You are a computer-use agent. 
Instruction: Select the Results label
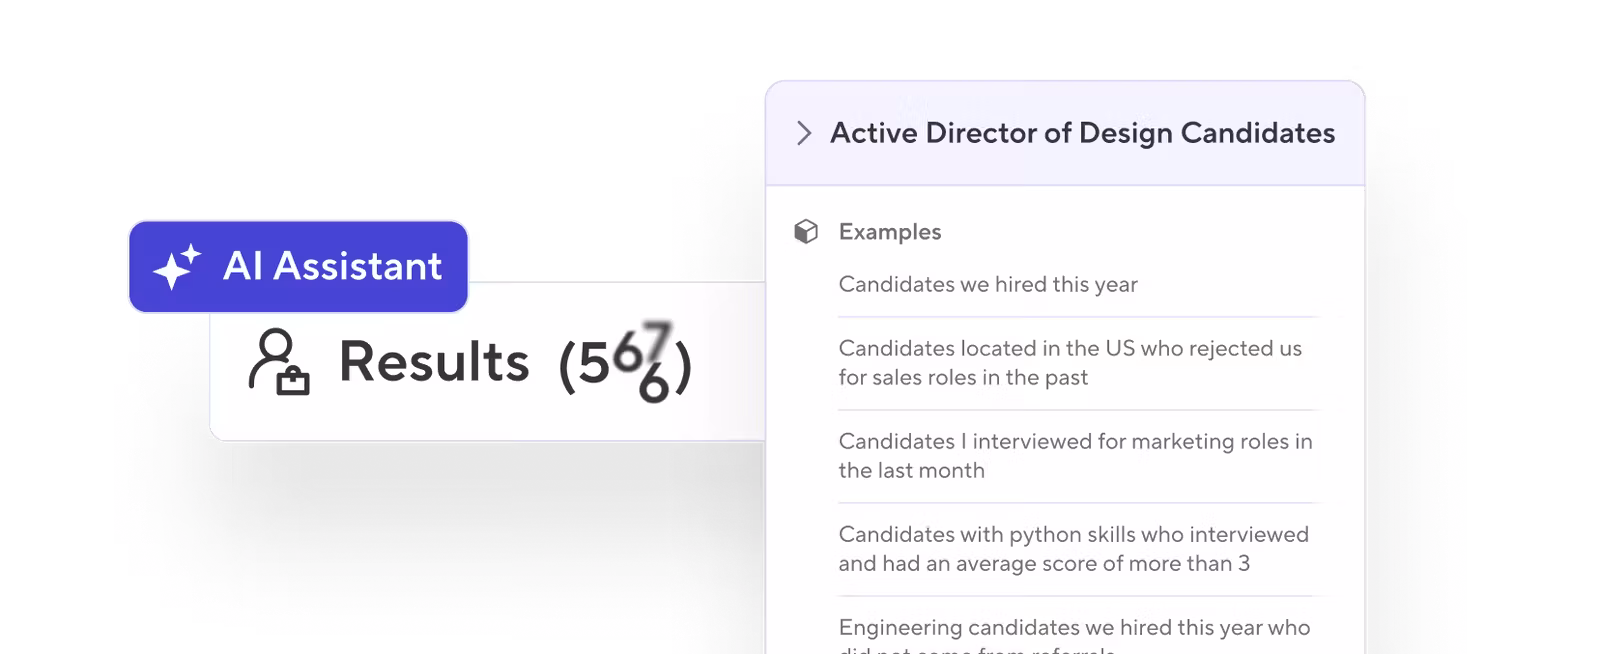click(434, 361)
